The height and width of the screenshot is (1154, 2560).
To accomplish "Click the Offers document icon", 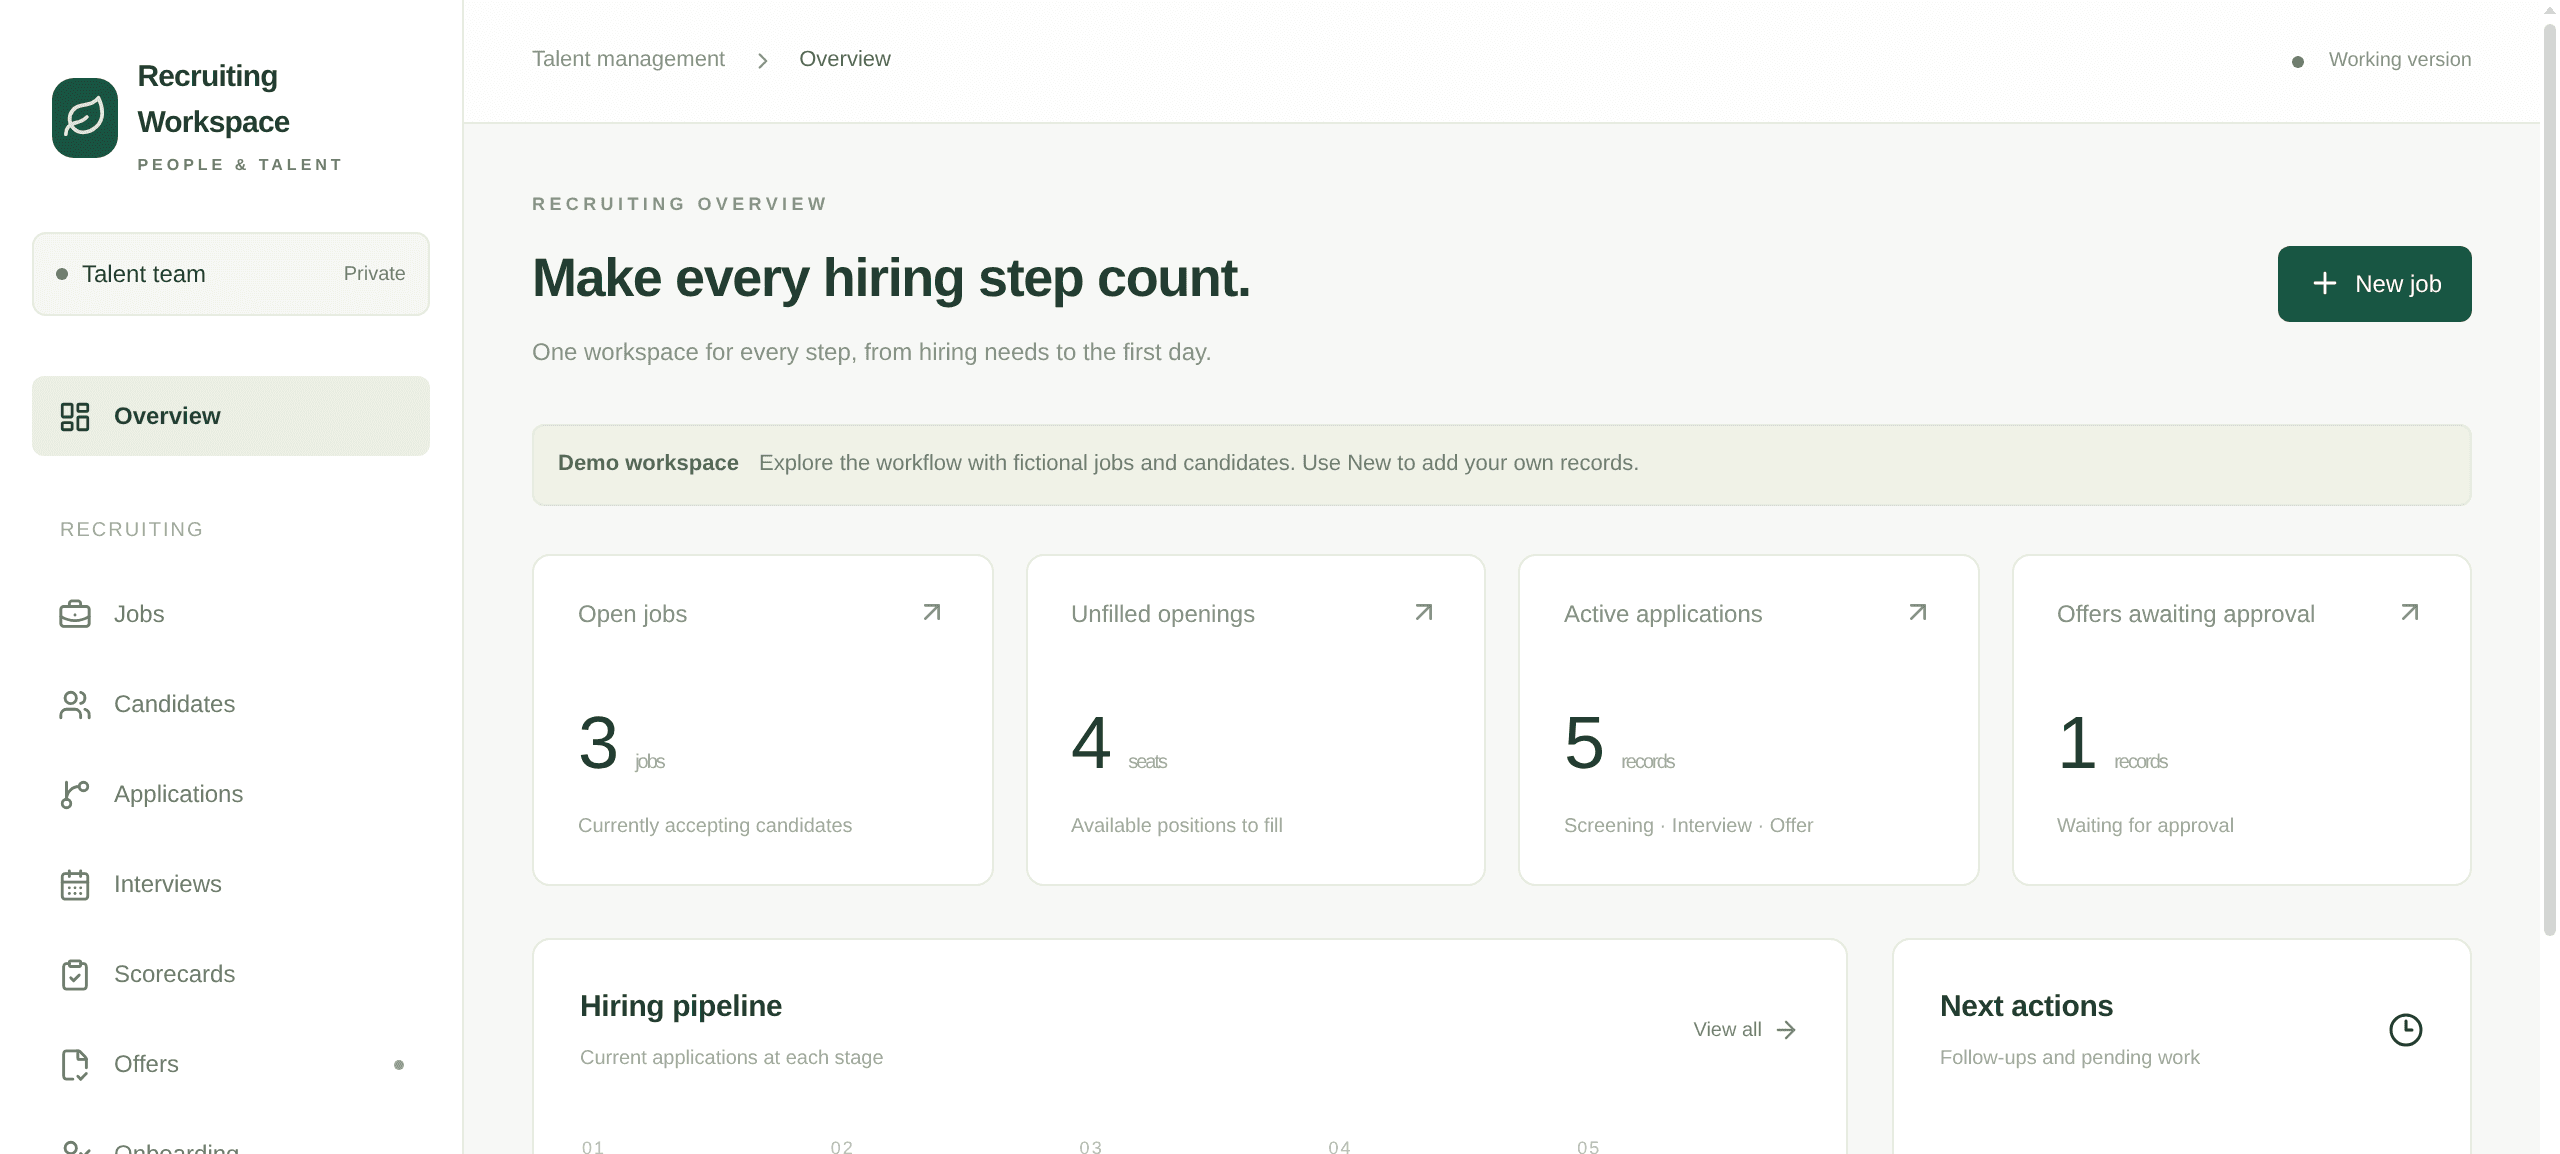I will click(x=75, y=1064).
